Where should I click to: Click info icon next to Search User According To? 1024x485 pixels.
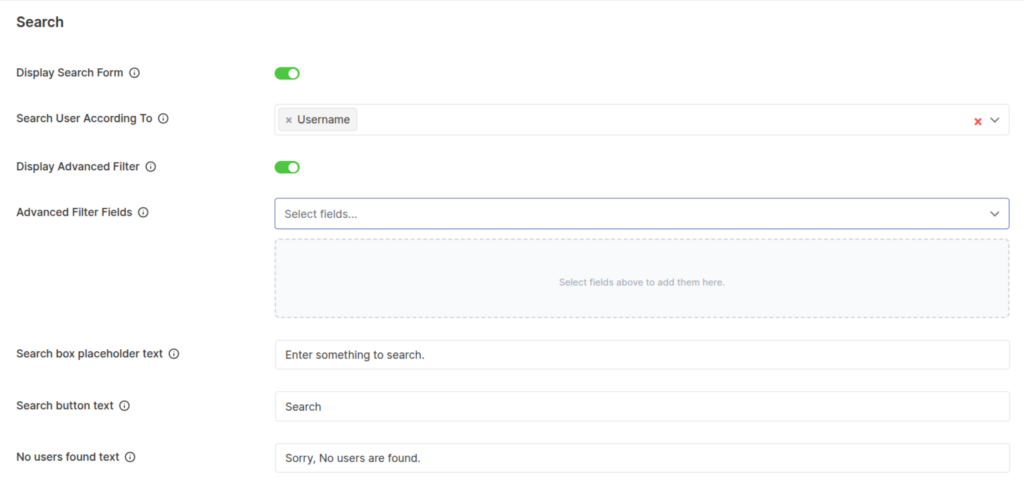(163, 119)
